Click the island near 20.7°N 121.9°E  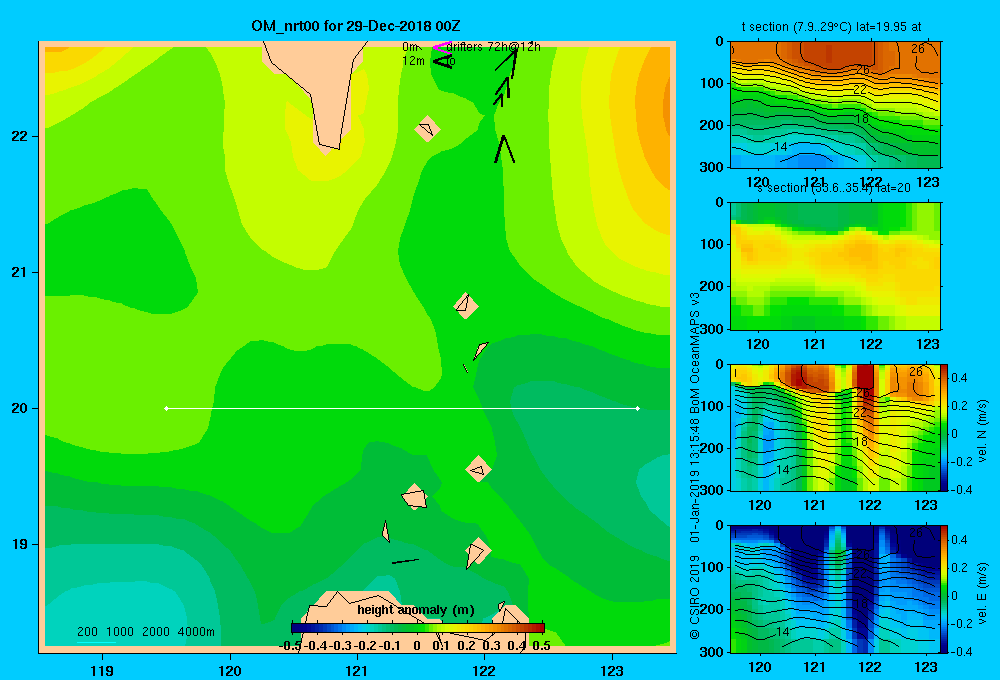click(466, 306)
